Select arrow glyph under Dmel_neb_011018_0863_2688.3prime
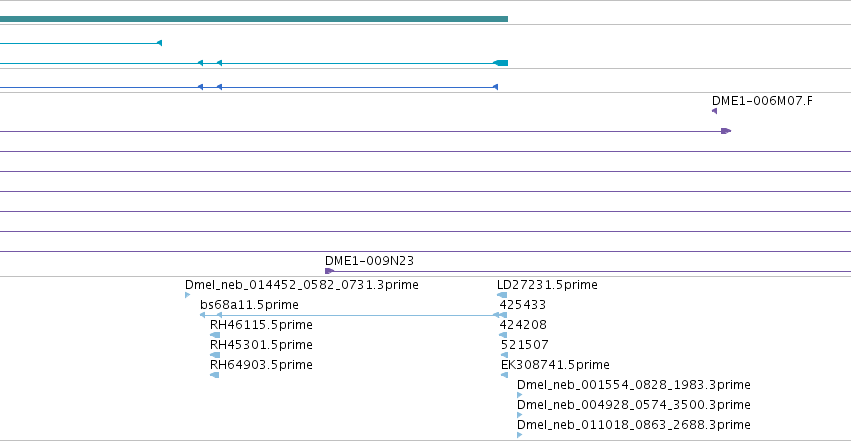 pos(520,435)
